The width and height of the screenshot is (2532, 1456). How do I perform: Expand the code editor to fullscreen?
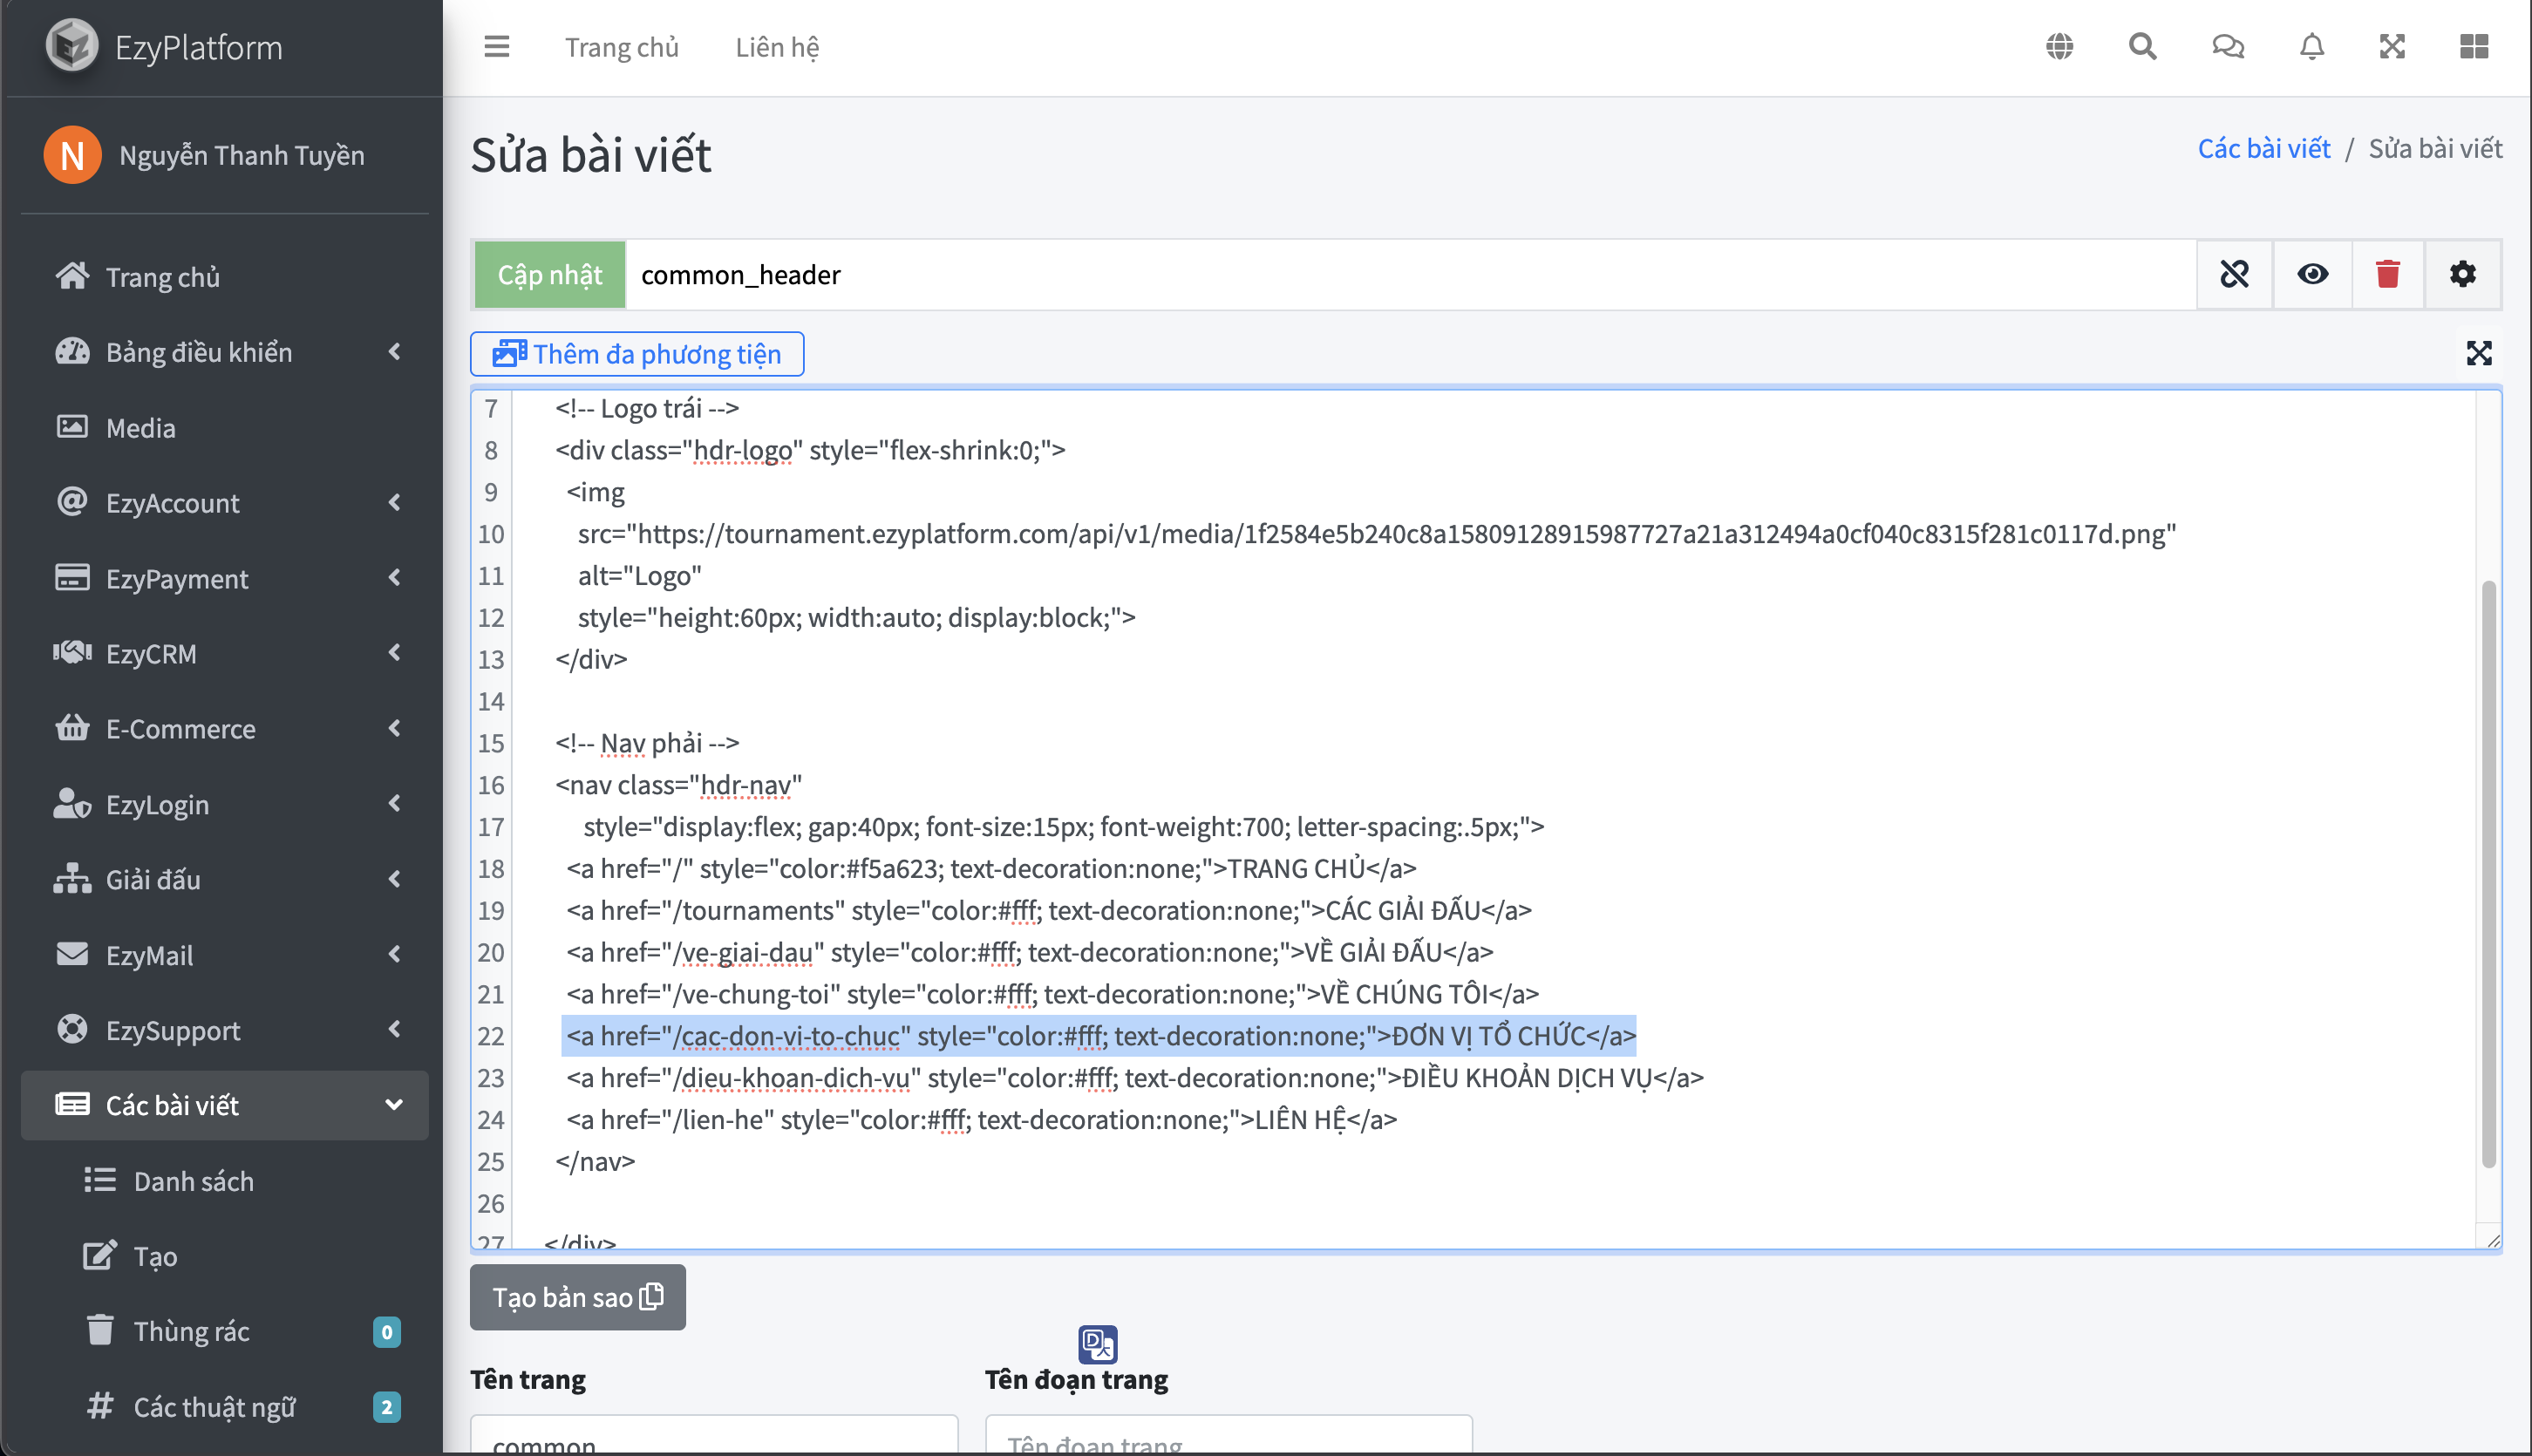[2478, 353]
